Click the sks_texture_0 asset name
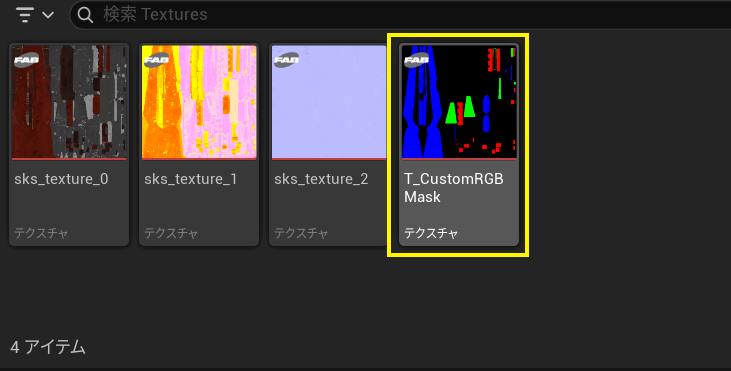This screenshot has width=731, height=371. click(x=61, y=179)
